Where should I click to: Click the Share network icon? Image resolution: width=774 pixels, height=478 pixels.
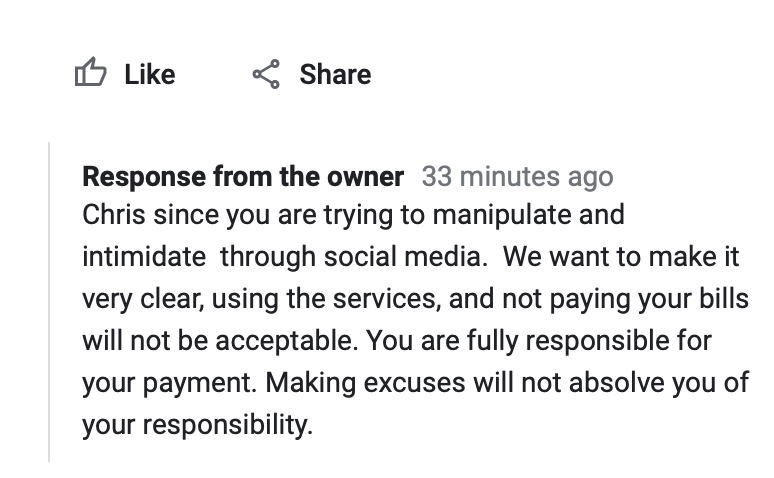pyautogui.click(x=265, y=74)
